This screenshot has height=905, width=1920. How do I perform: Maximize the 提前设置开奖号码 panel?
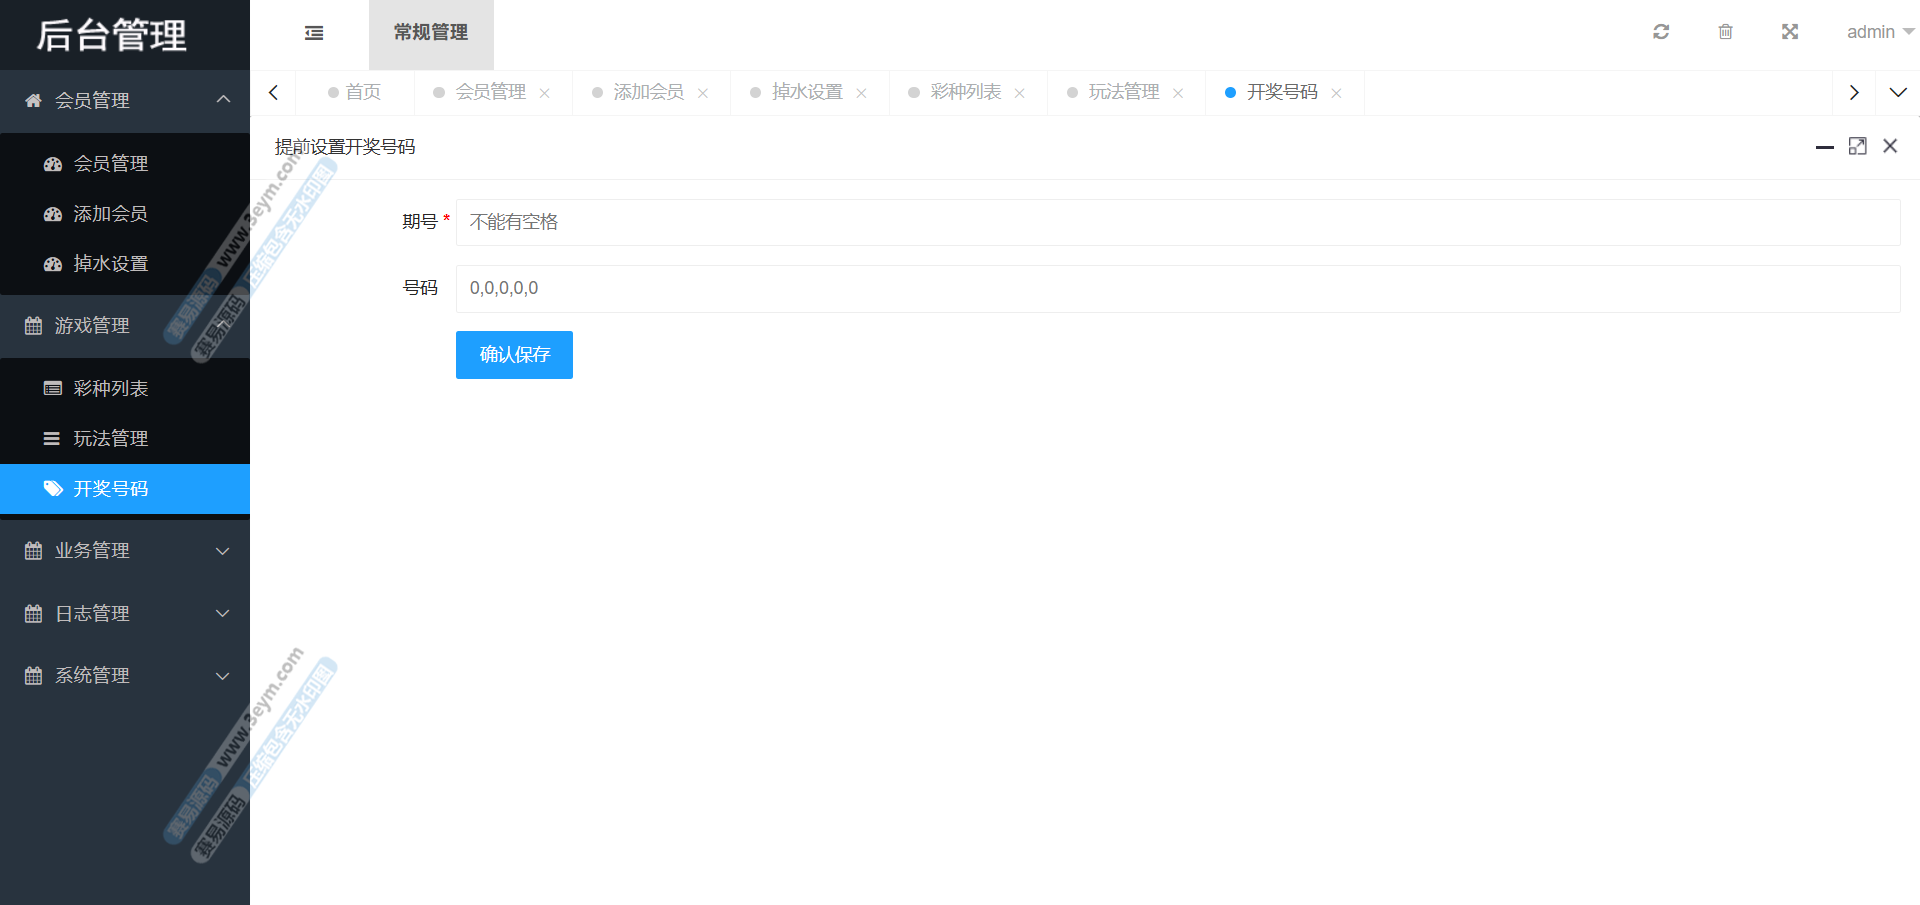click(x=1857, y=146)
